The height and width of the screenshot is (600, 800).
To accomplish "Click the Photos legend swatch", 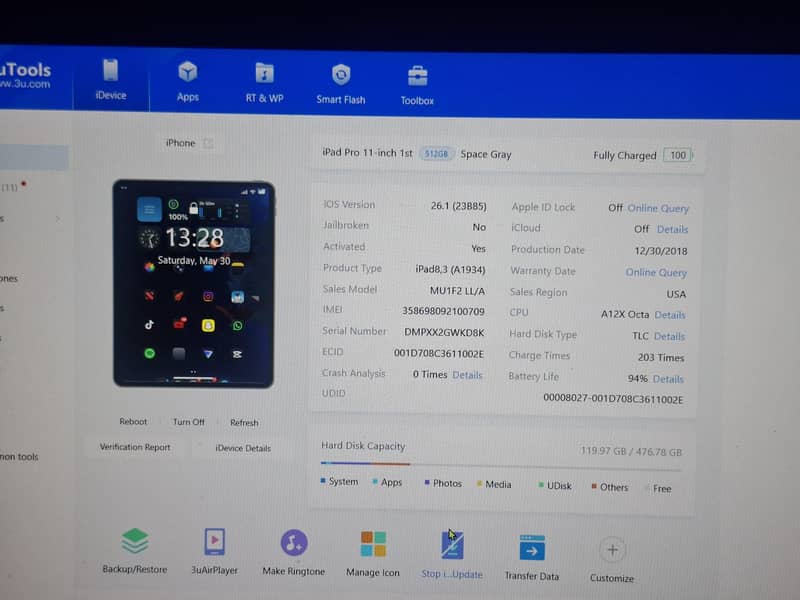I will pos(427,482).
